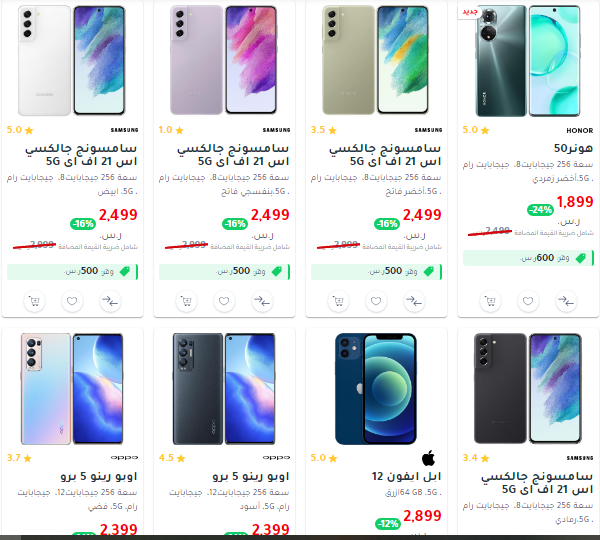The width and height of the screenshot is (600, 540).
Task: Favorite the lavender Galaxy S21 FE
Action: coord(224,302)
